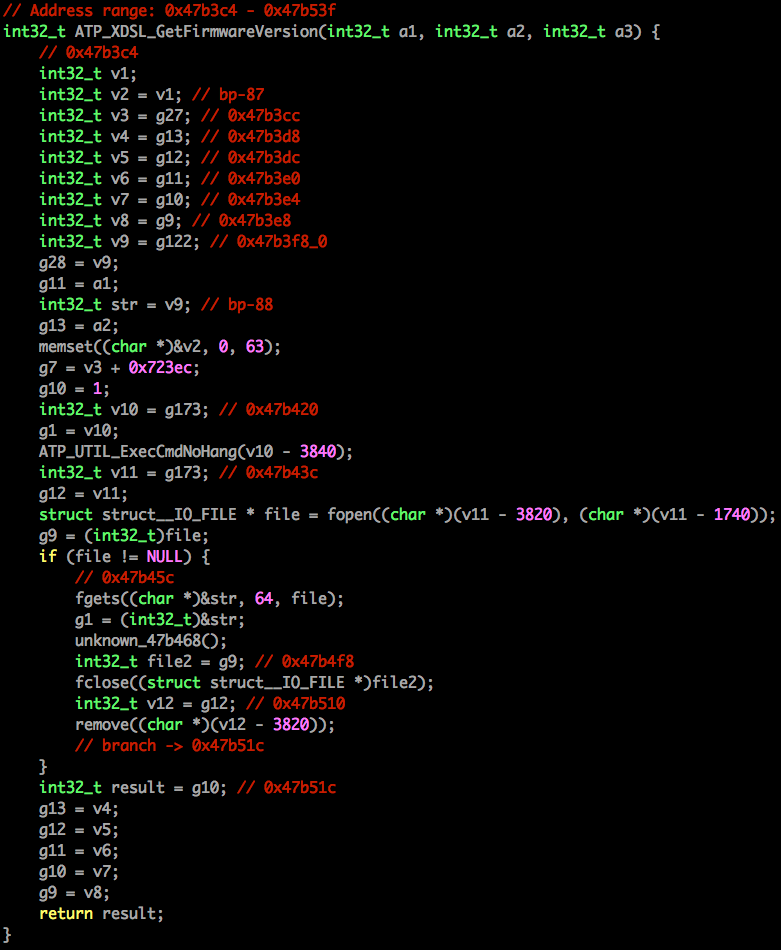Viewport: 781px width, 950px height.
Task: Select the statement "g13 = a2;"
Action: 79,325
